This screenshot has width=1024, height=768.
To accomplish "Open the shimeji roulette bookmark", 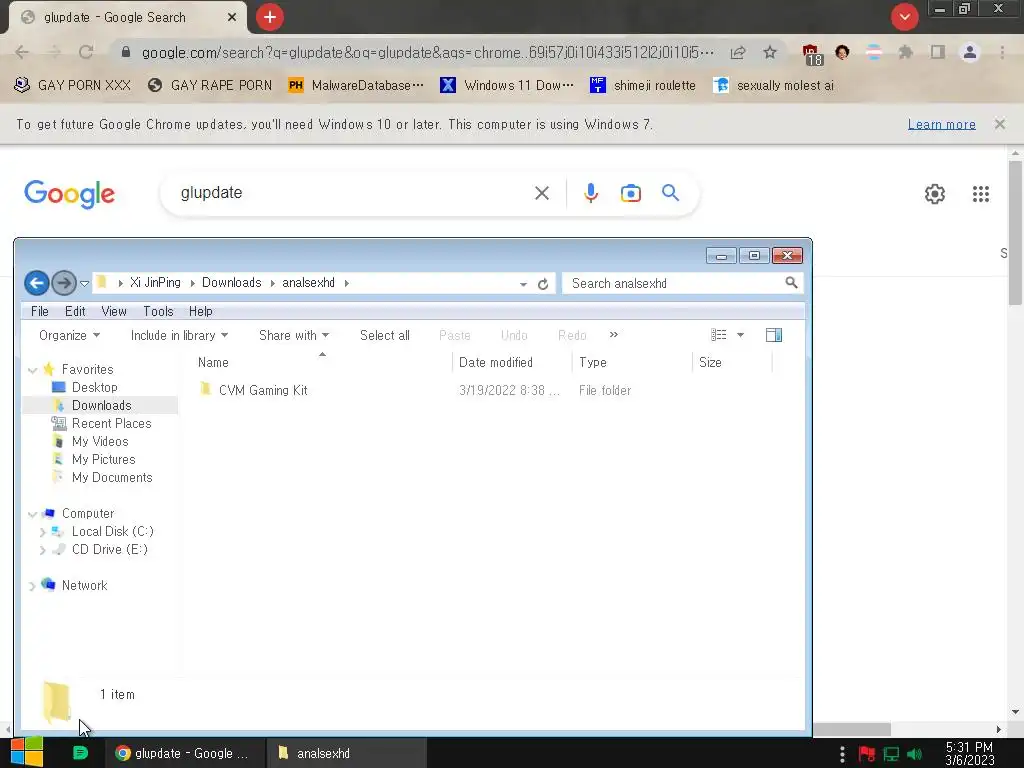I will [x=643, y=85].
